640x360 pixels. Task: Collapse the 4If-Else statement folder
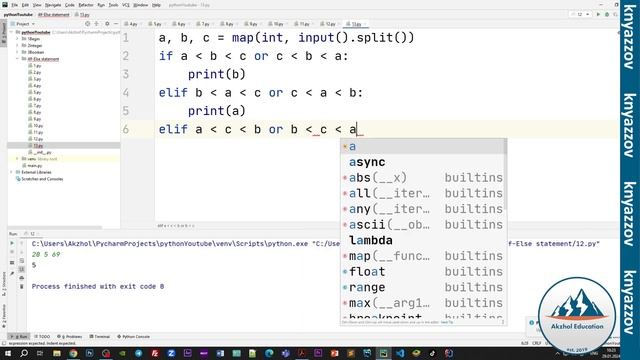click(x=18, y=59)
